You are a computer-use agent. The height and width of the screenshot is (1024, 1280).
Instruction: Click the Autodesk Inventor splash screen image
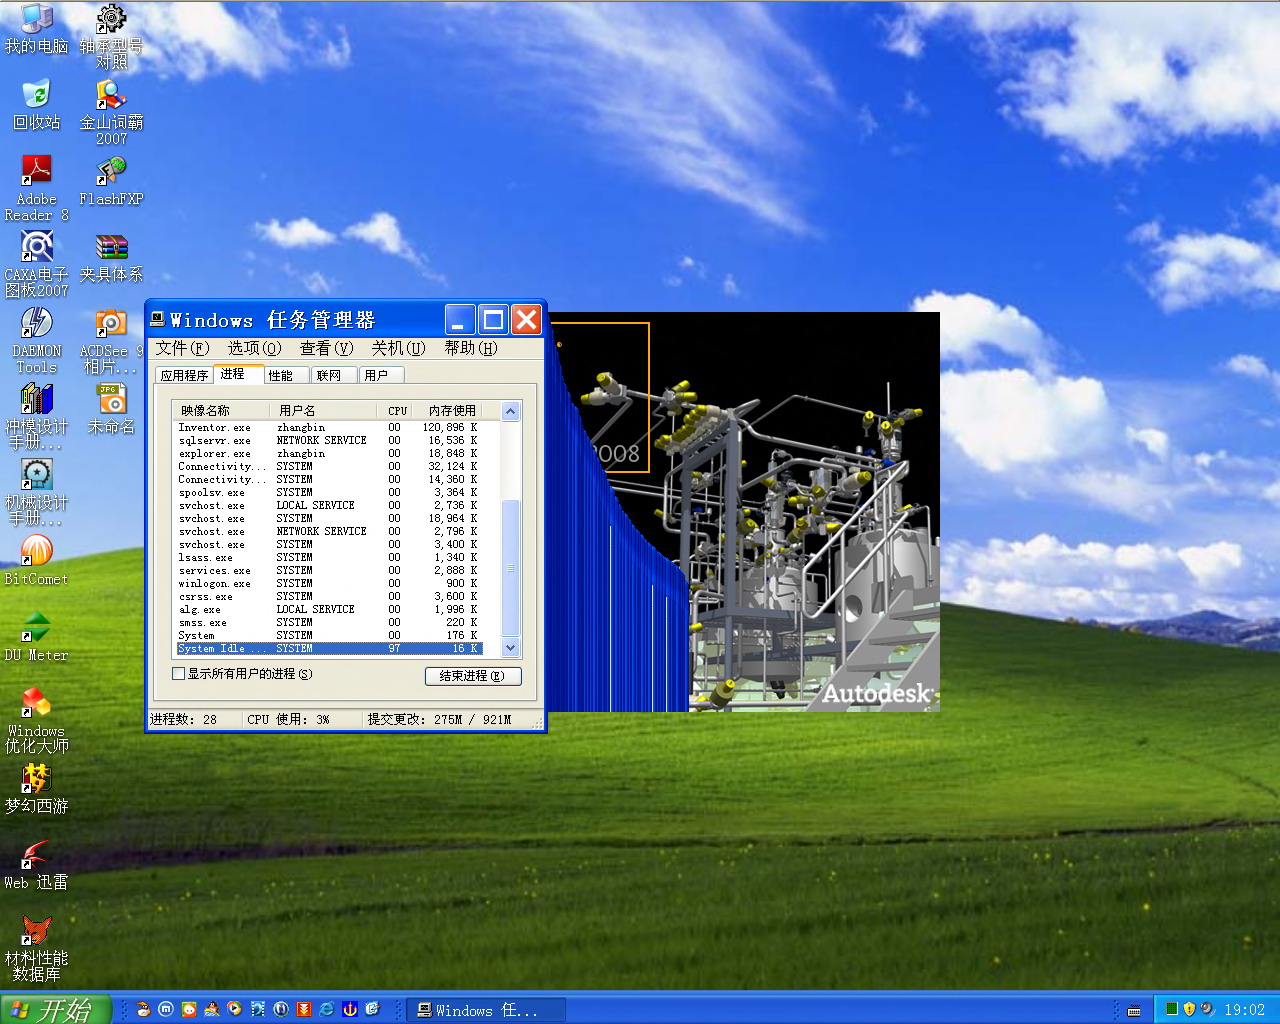tap(743, 512)
